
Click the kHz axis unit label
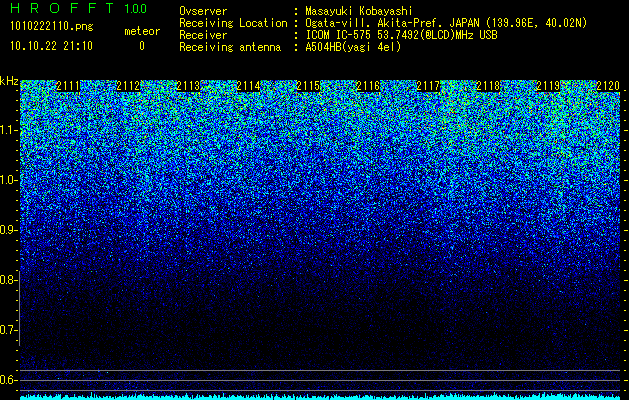[9, 81]
